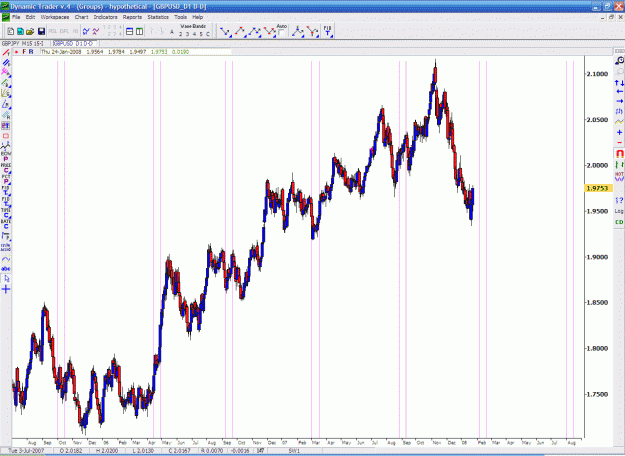Viewport: 625px width, 456px height.
Task: Open the Edit menu
Action: pos(30,17)
